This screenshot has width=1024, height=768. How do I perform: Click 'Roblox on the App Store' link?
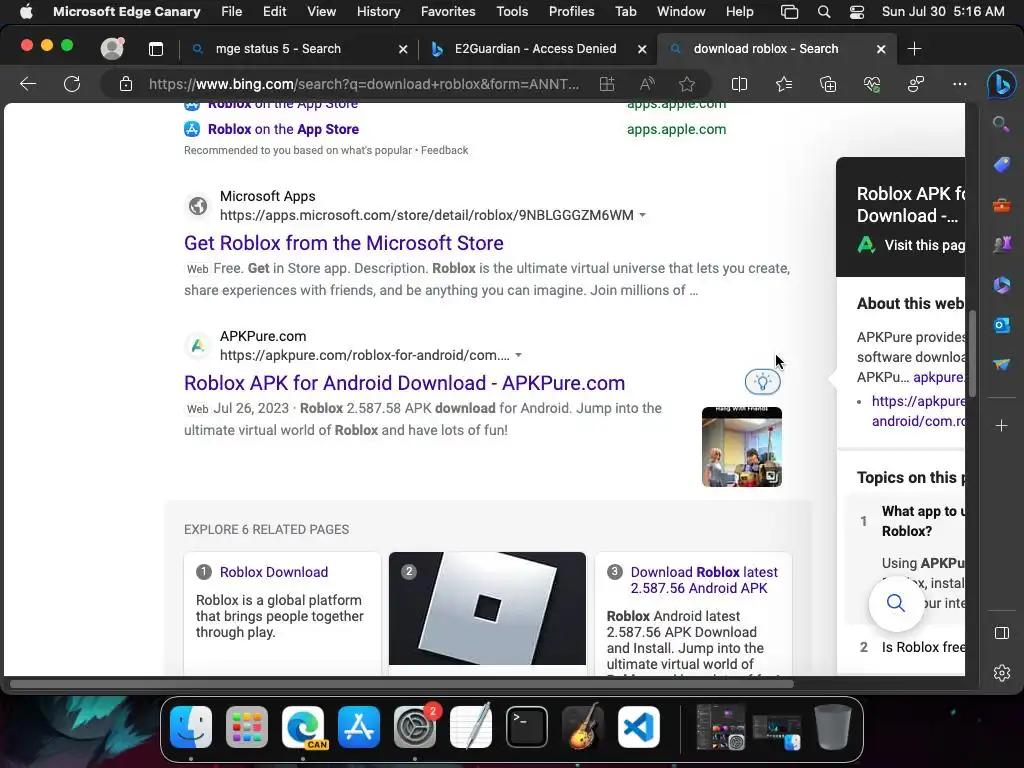[283, 129]
